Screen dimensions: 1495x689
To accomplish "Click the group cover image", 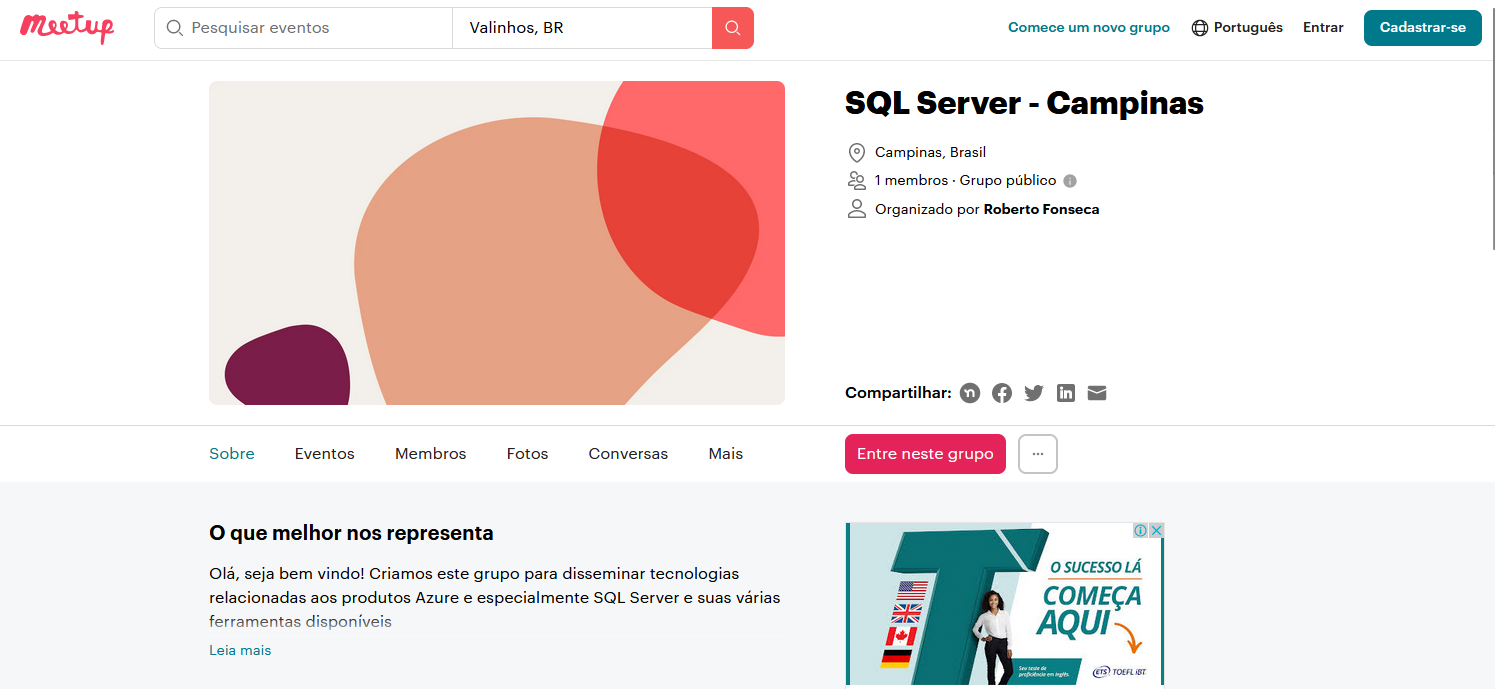I will click(x=496, y=243).
